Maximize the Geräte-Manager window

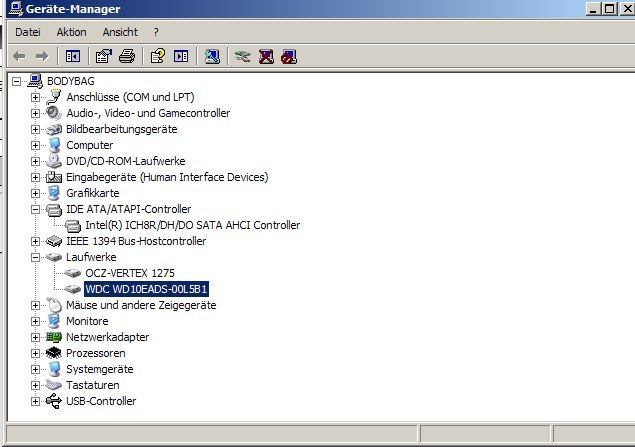pos(609,9)
